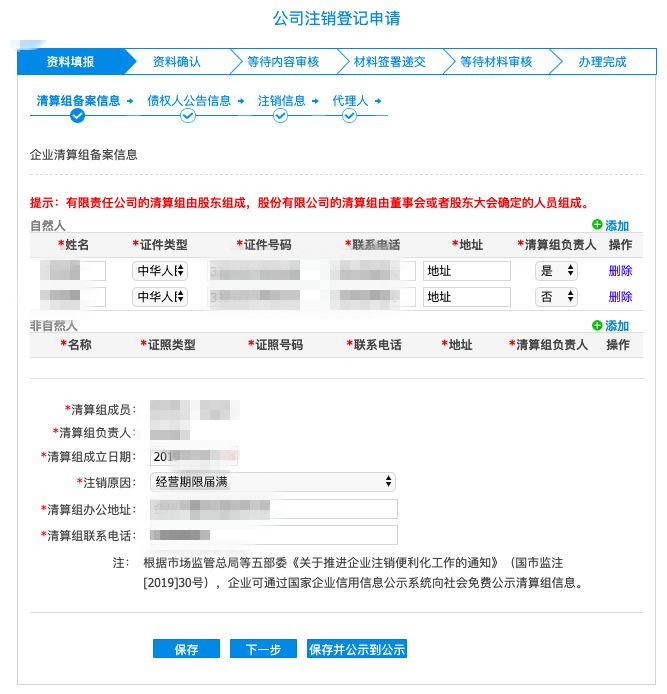
Task: Open the 清算组负责人 dropdown showing 否
Action: click(556, 297)
